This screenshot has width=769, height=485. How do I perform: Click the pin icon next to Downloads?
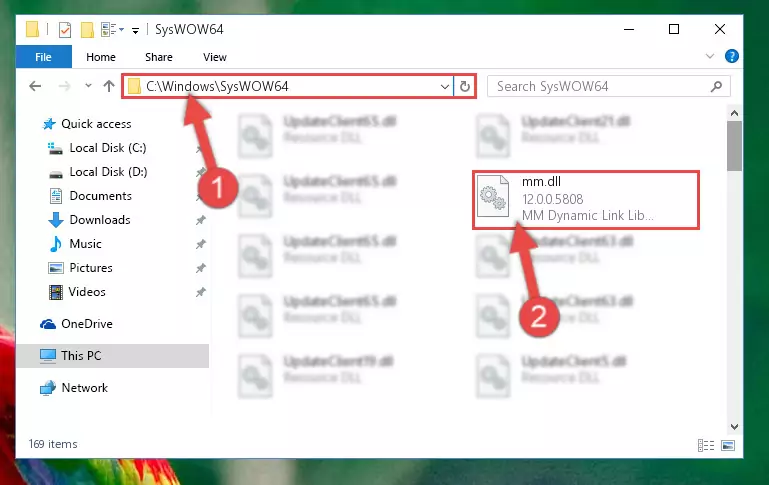point(201,220)
